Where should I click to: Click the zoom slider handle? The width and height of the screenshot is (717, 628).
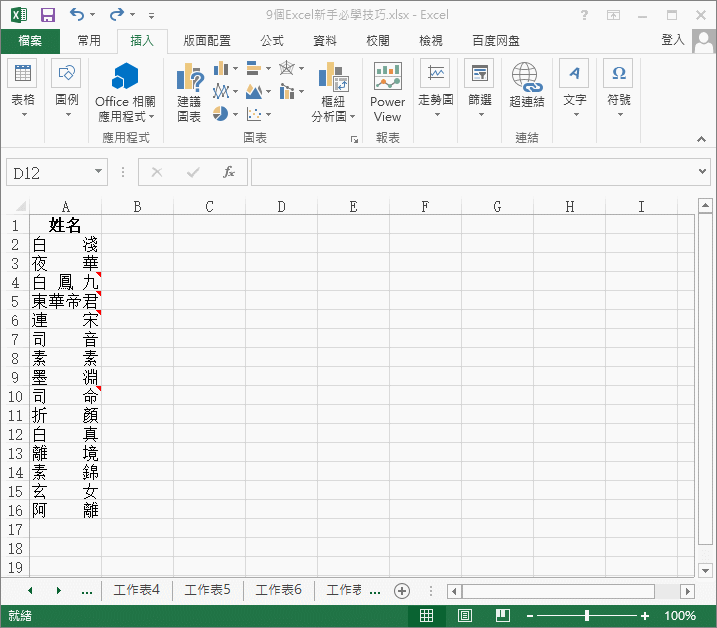(x=587, y=616)
